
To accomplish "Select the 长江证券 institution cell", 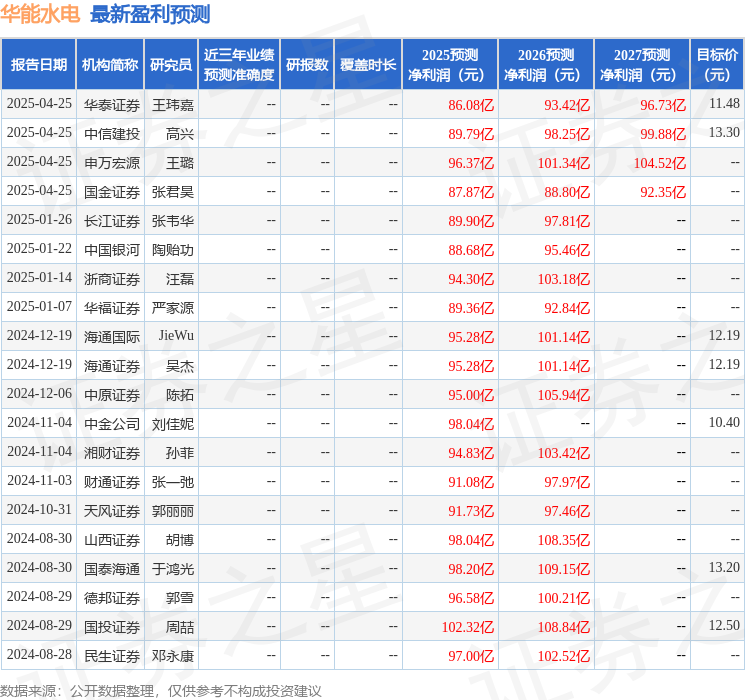I will click(x=112, y=221).
